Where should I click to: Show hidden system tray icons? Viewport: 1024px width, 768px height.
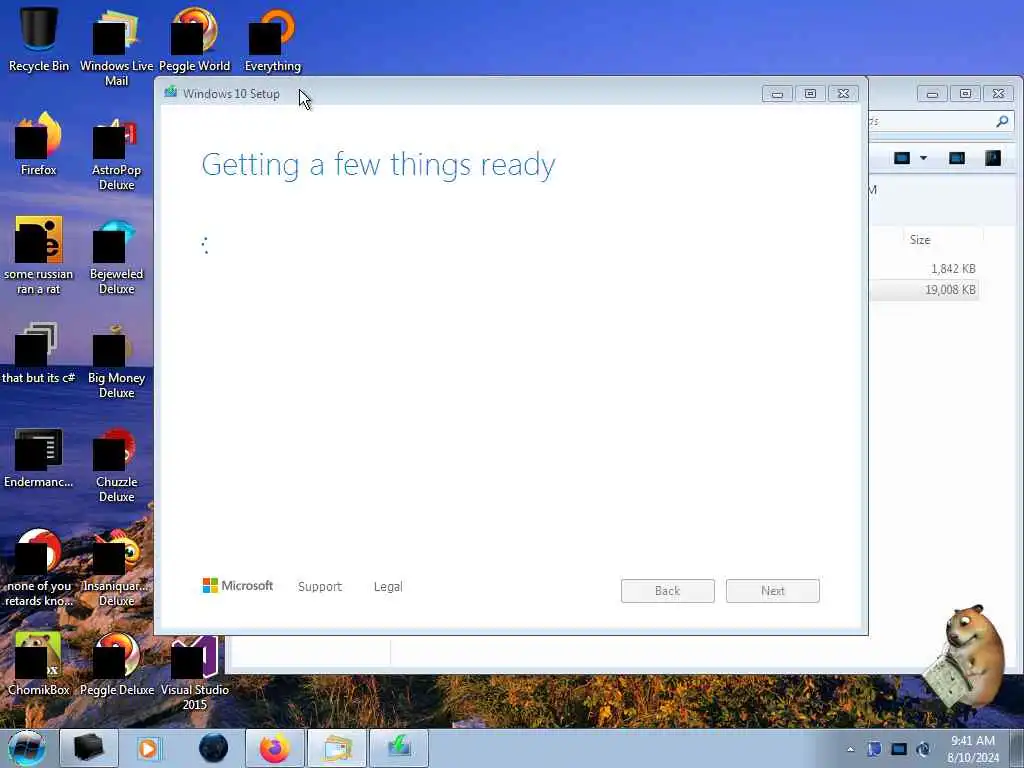[x=850, y=749]
